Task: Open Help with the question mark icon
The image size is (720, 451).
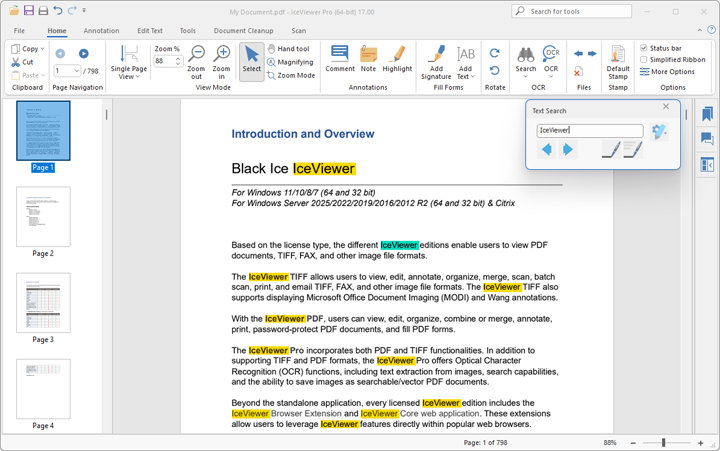Action: (711, 30)
